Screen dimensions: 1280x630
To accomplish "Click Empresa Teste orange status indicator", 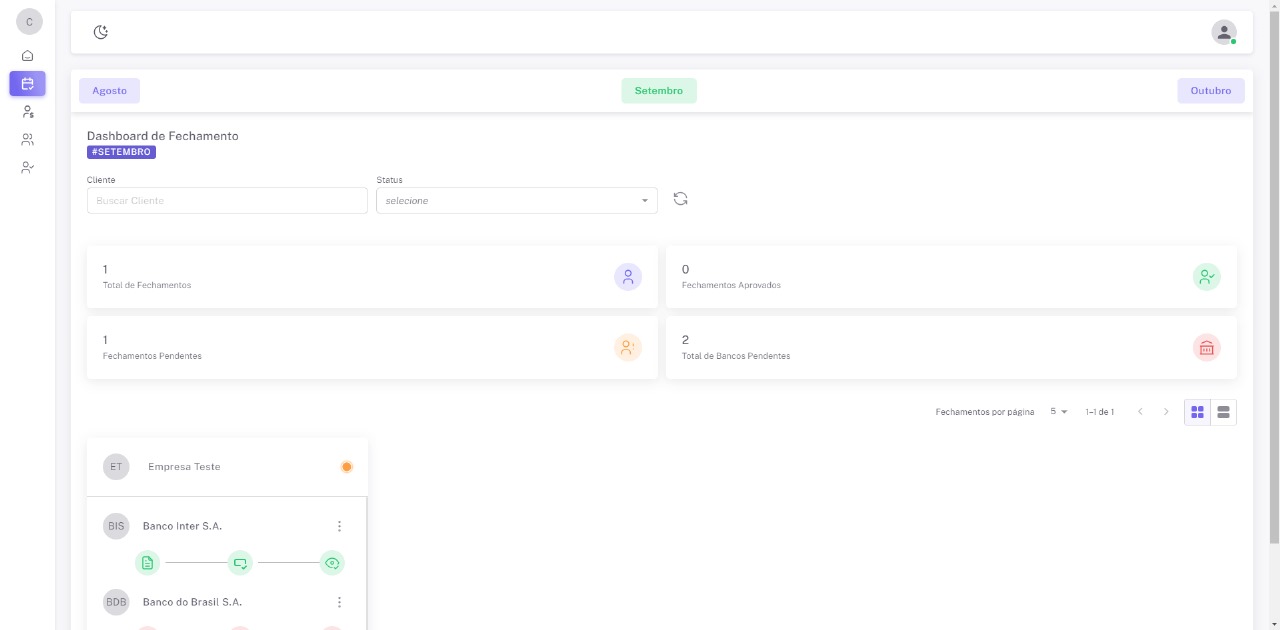I will 347,467.
